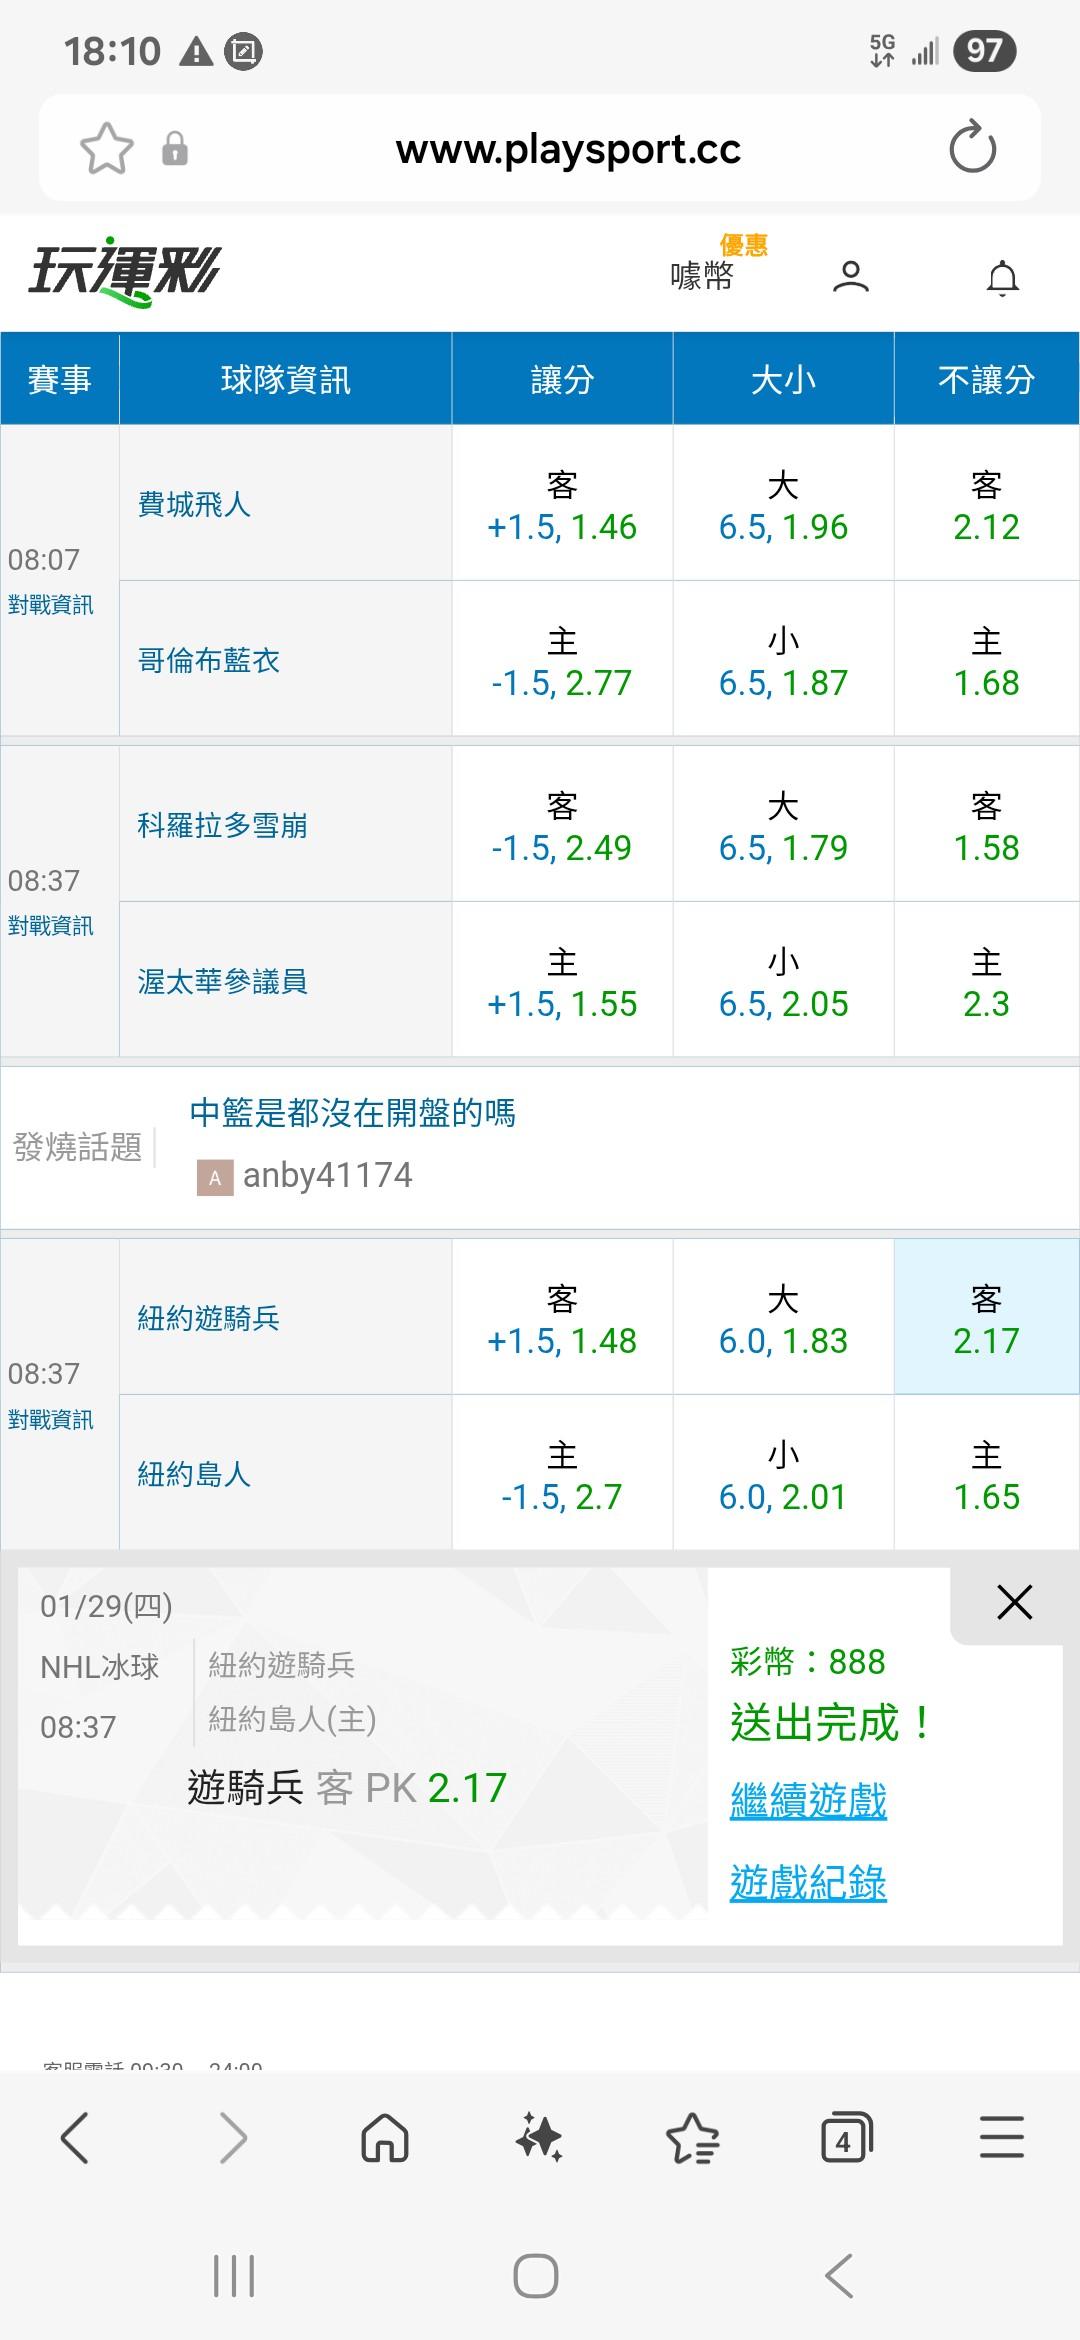Open browser hamburger menu

click(x=1001, y=2137)
